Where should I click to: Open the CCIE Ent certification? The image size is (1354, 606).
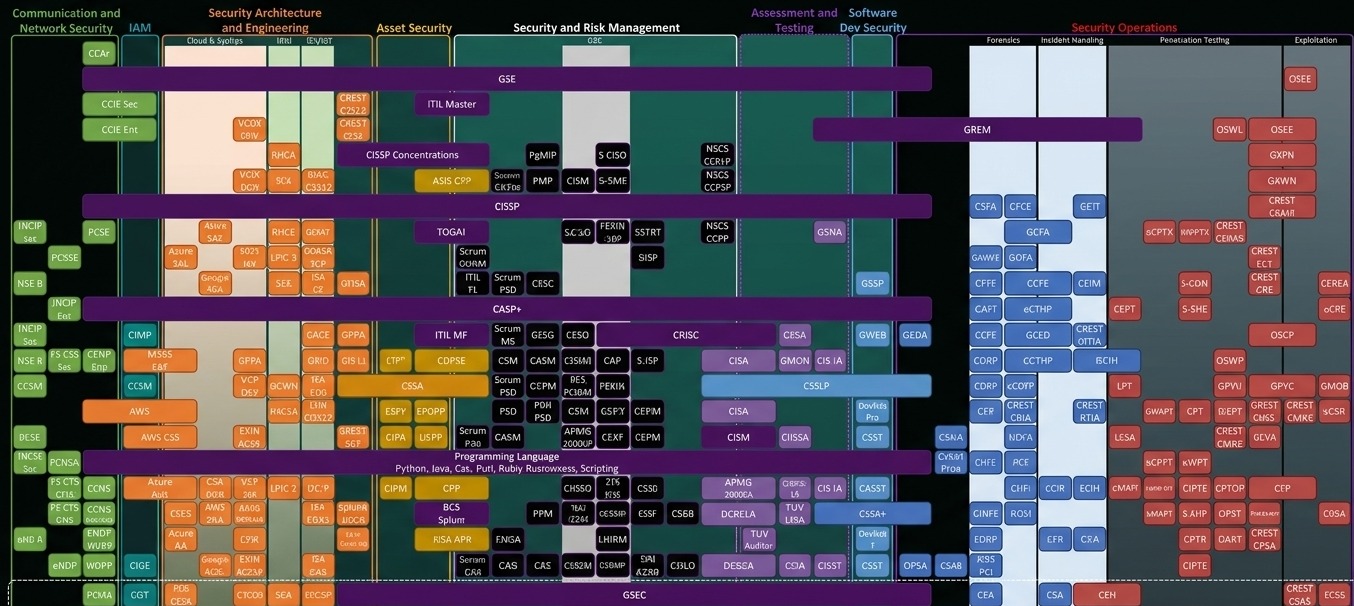click(119, 130)
